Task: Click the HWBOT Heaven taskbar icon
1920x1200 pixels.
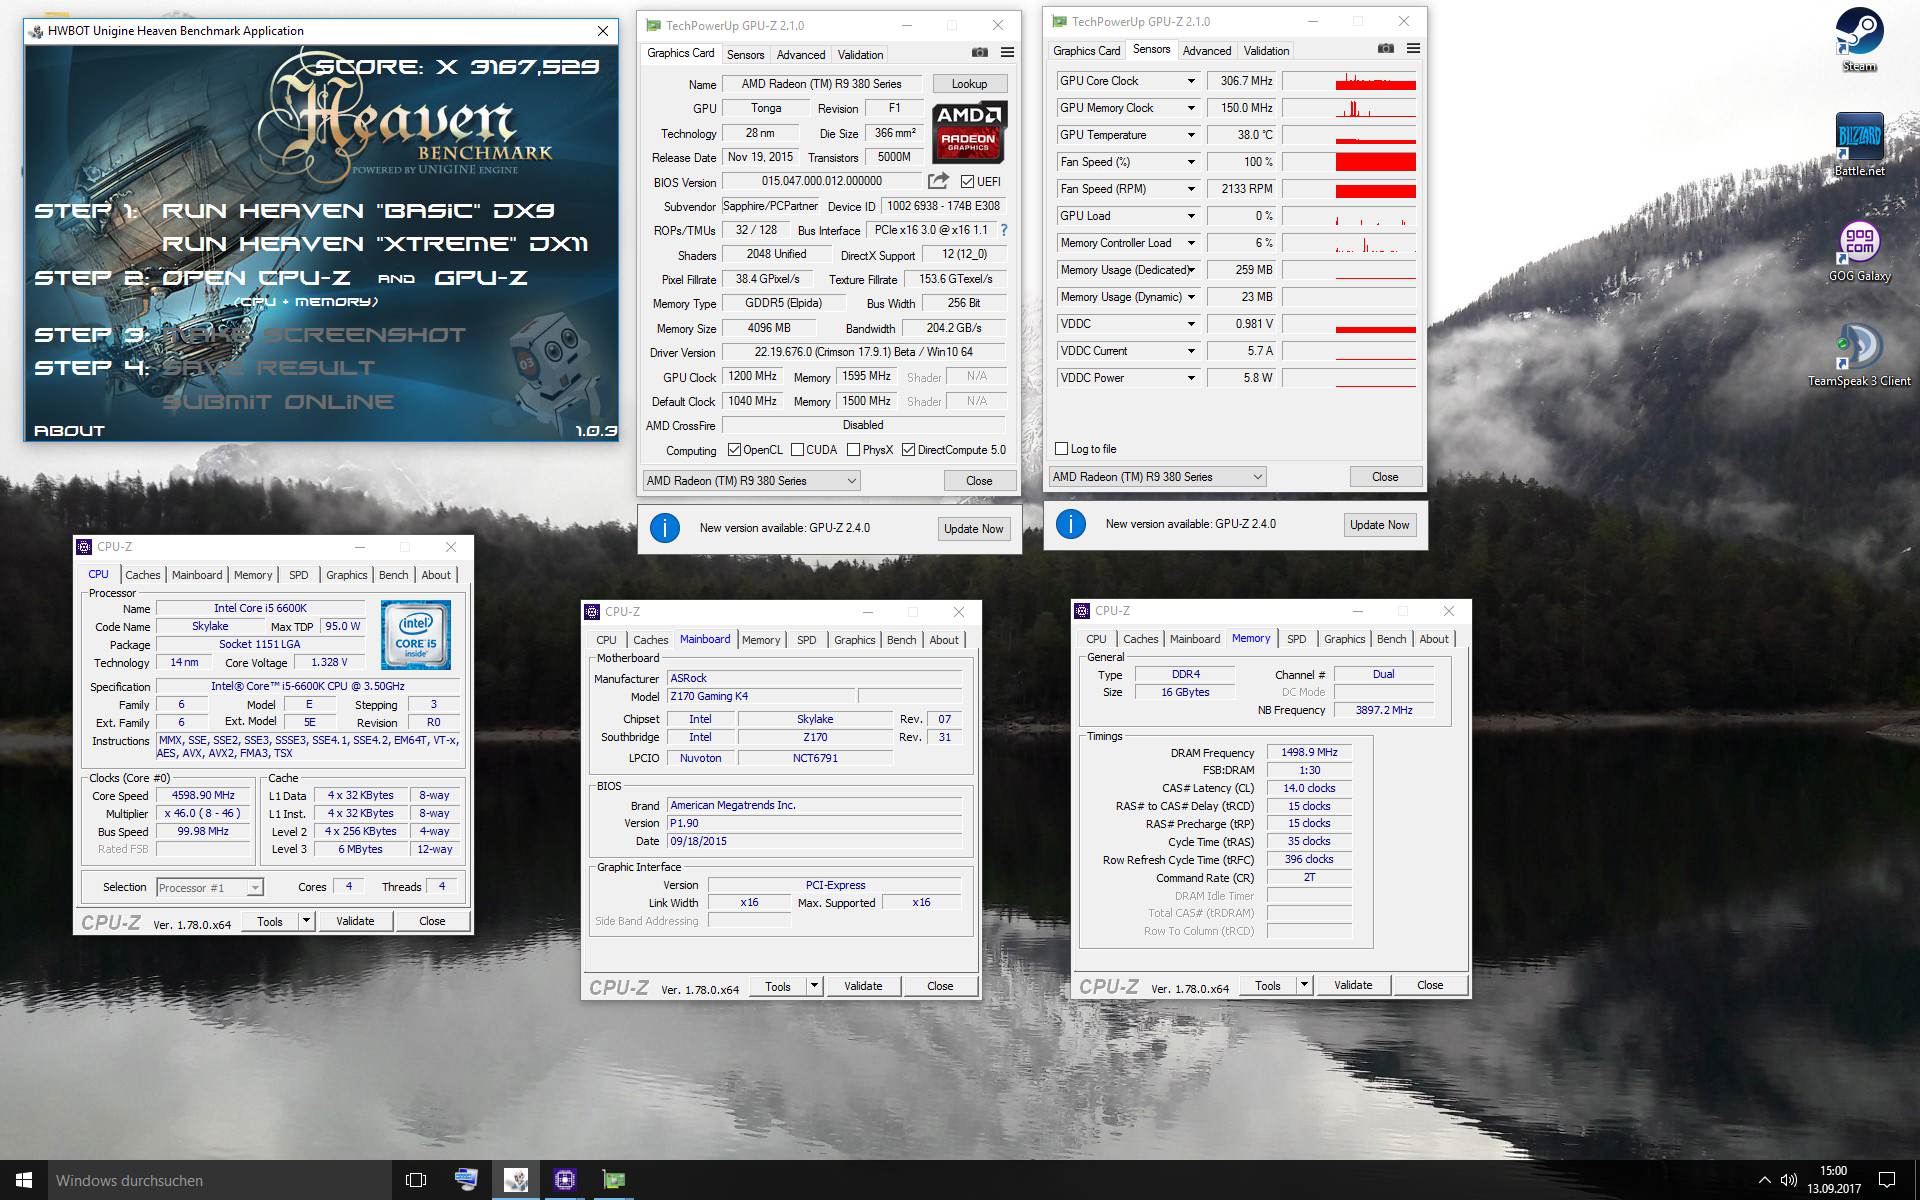Action: point(516,1180)
